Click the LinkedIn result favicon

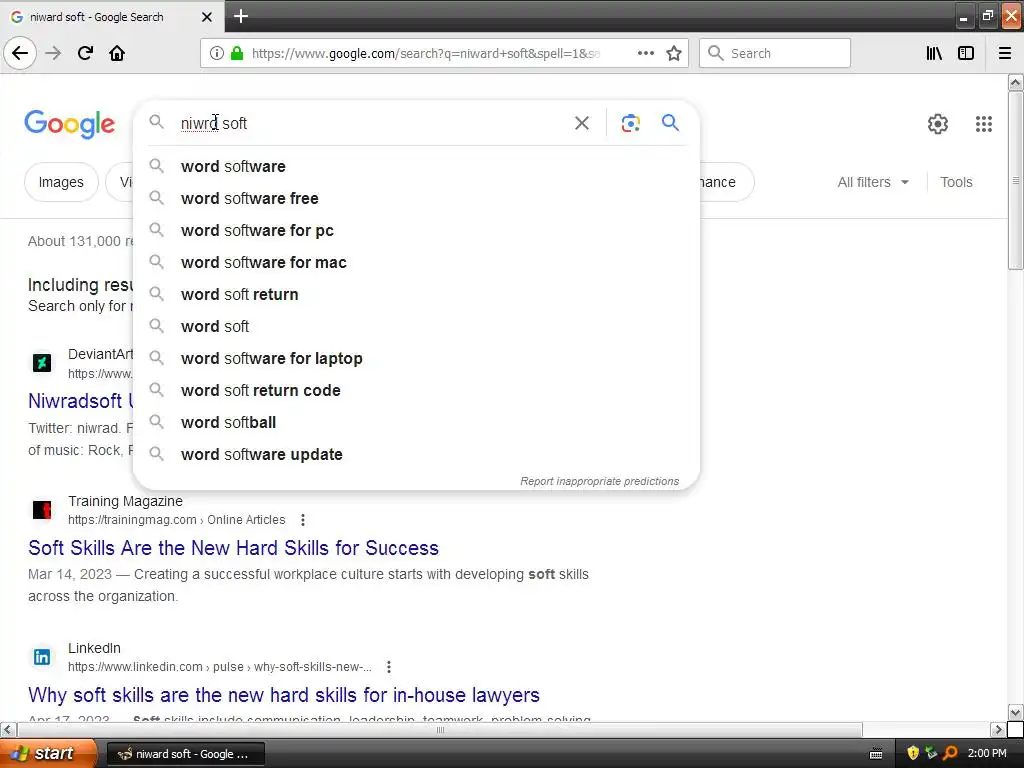[42, 656]
